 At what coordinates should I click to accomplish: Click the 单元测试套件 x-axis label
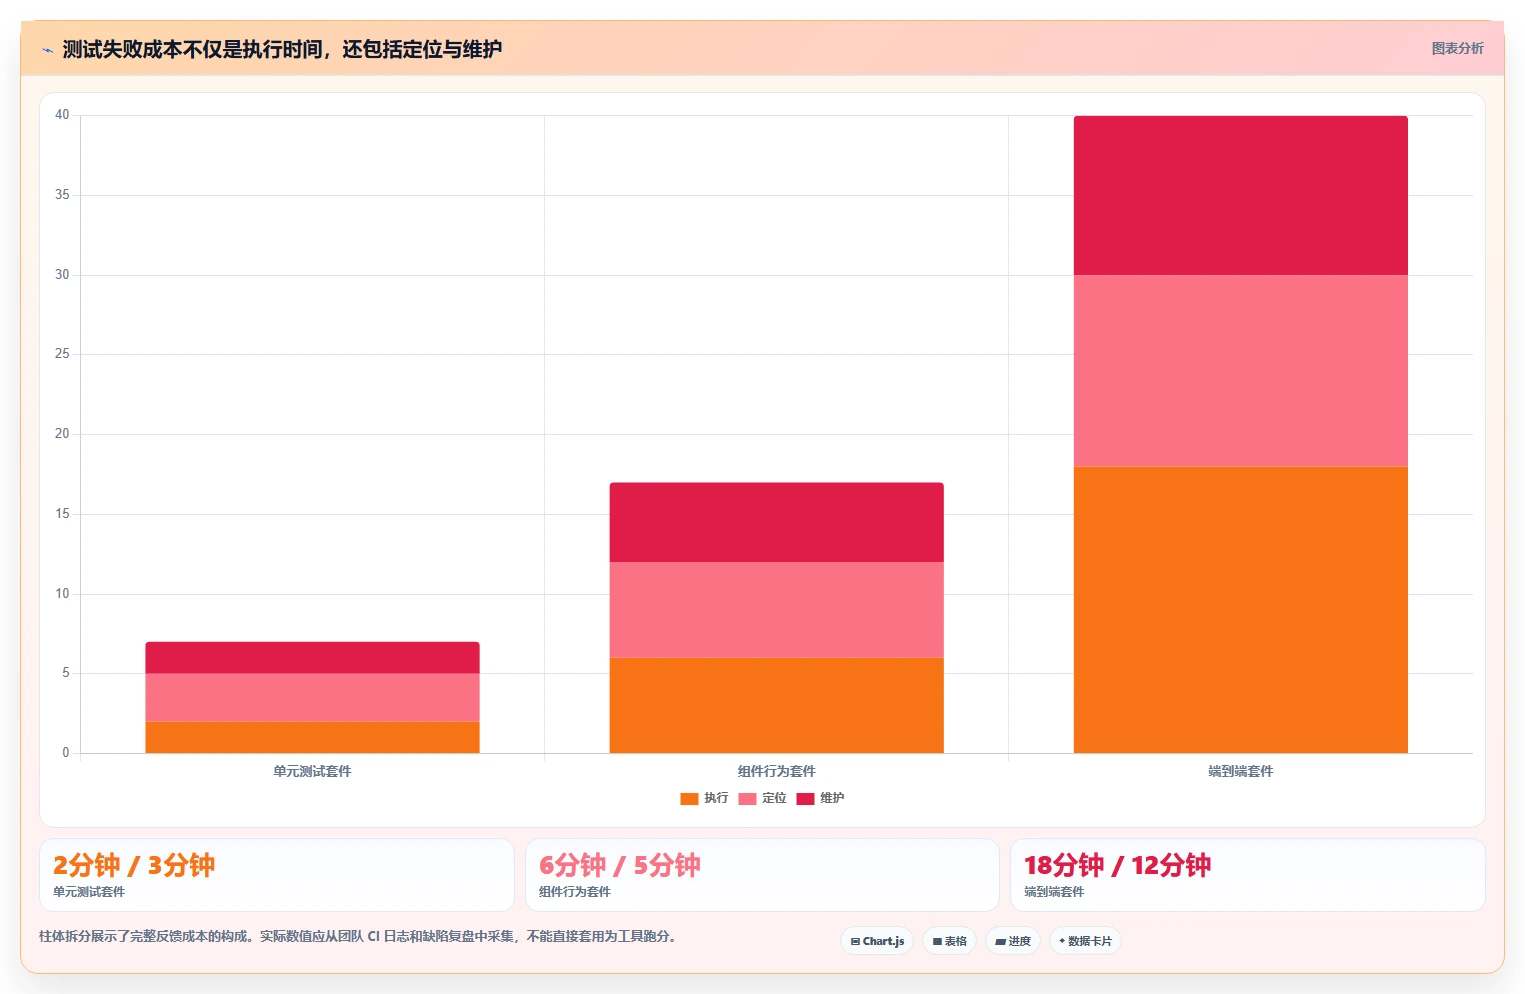[312, 771]
